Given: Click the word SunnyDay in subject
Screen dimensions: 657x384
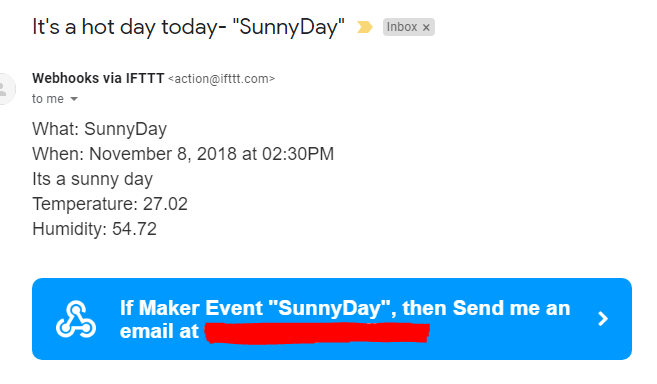Looking at the screenshot, I should [288, 27].
